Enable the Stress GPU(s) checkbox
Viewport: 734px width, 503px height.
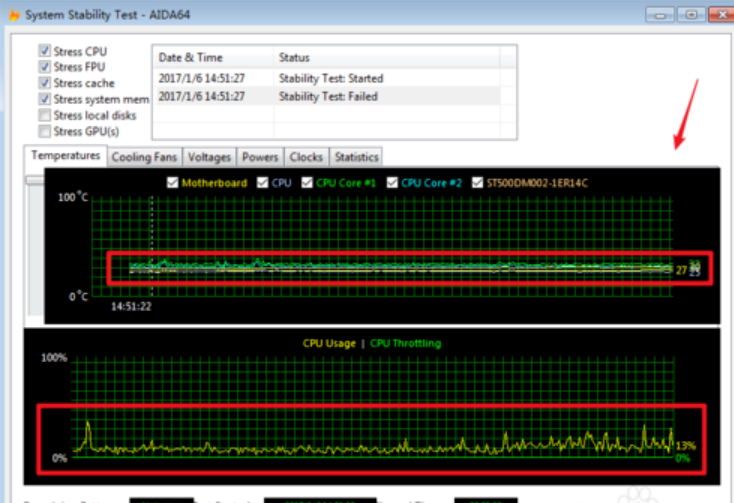point(44,131)
